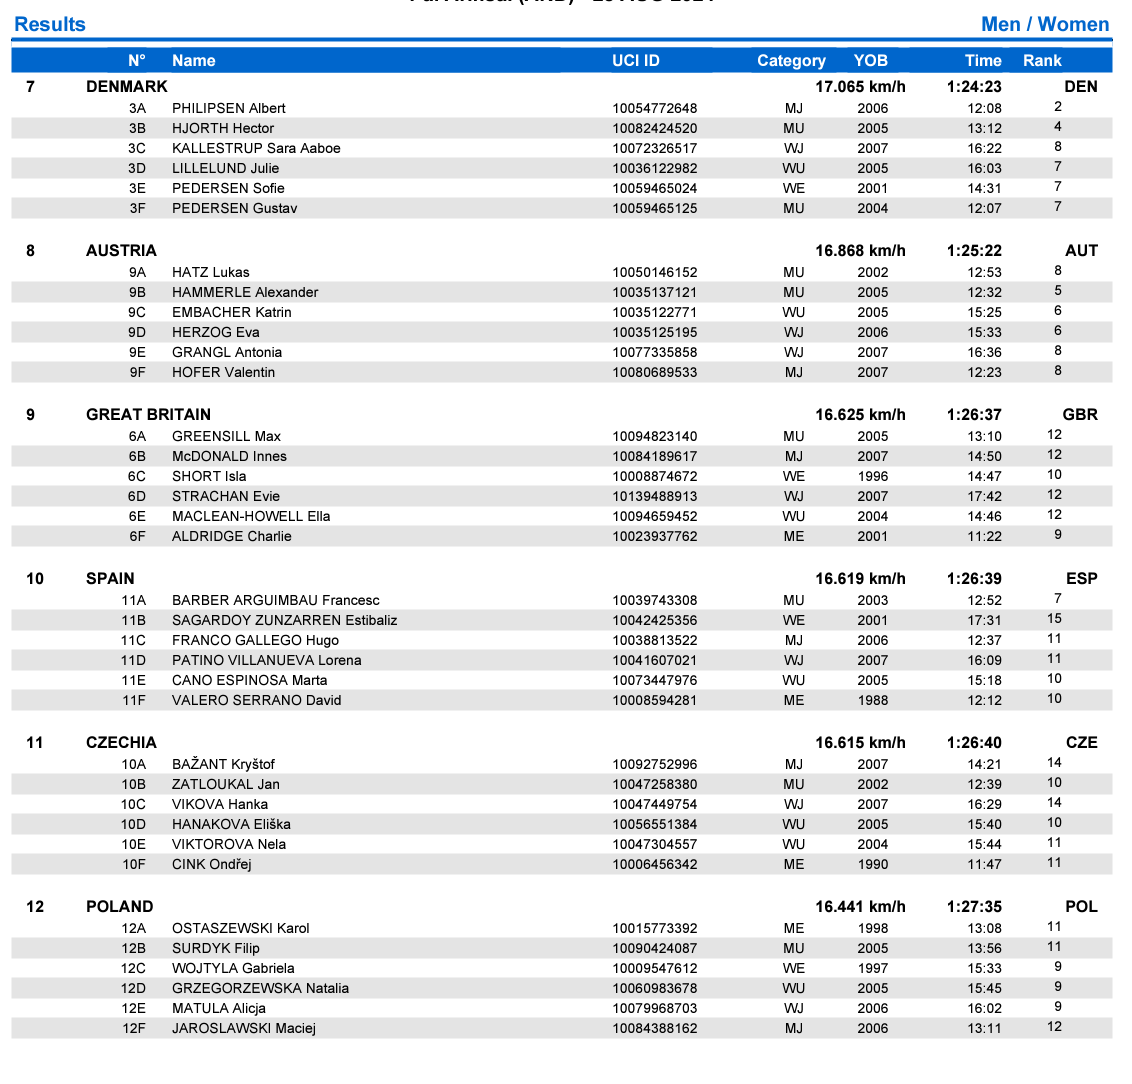Select rider CANO ESPINOSA Marta
The height and width of the screenshot is (1084, 1132).
[250, 681]
